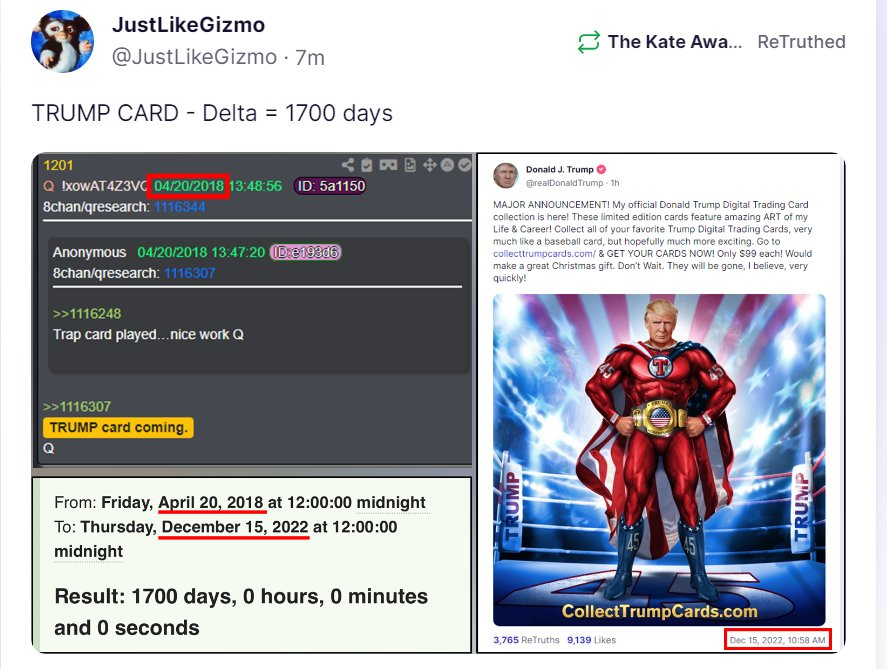Open The Kate Awa... retruther profile
887x669 pixels.
(674, 42)
